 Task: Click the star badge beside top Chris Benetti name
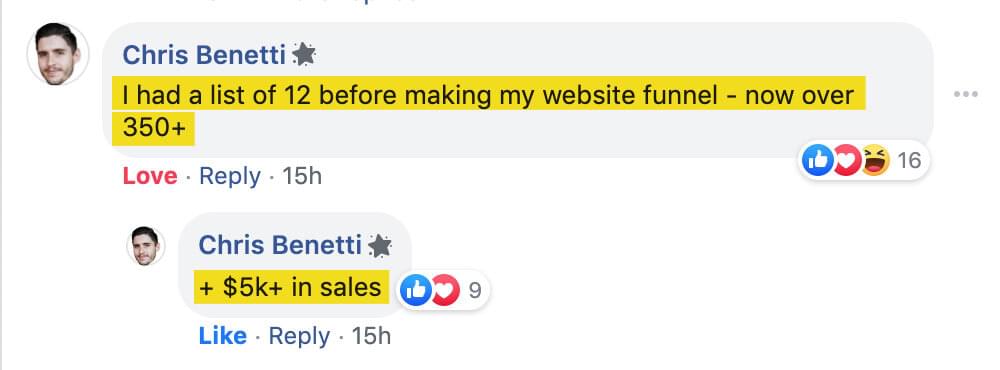(x=304, y=56)
